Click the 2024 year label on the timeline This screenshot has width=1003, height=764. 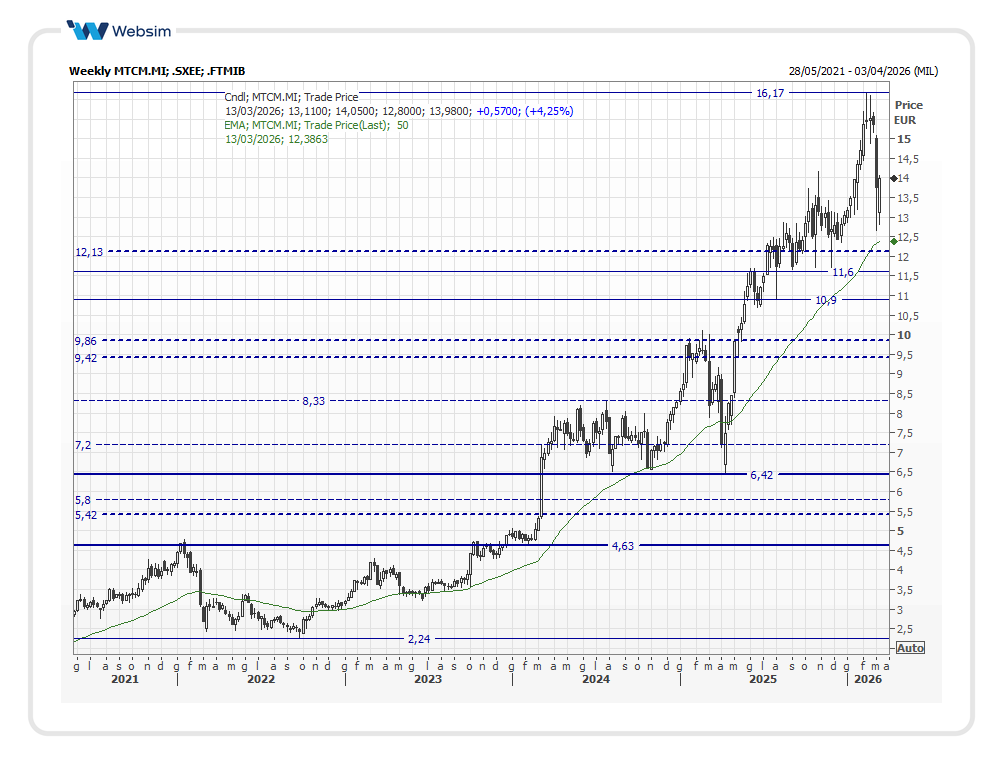pos(595,680)
